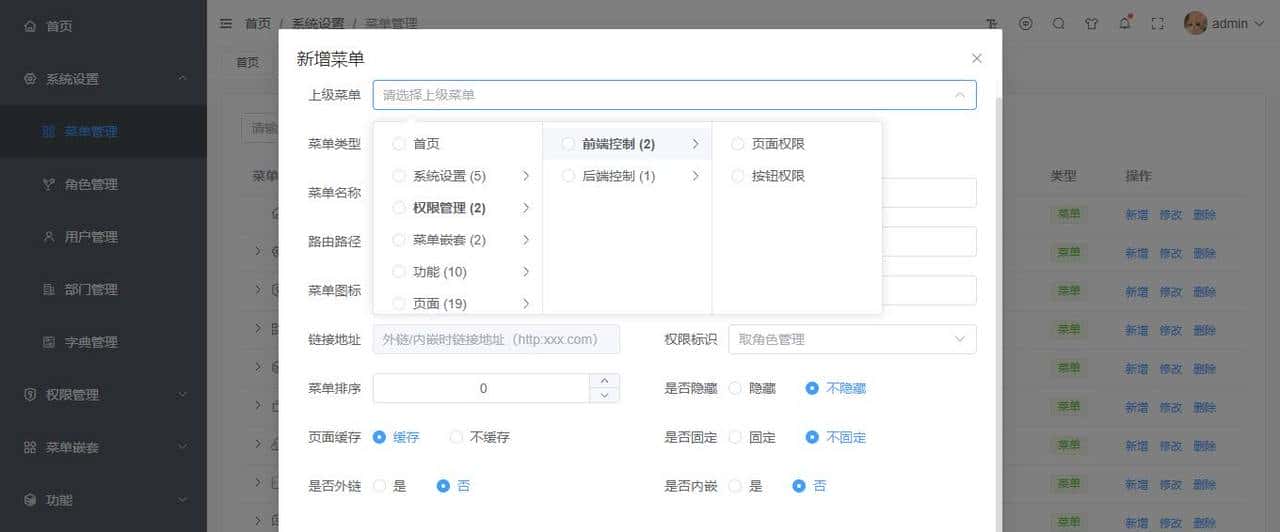Click the 菜单排序 number input

(x=483, y=388)
